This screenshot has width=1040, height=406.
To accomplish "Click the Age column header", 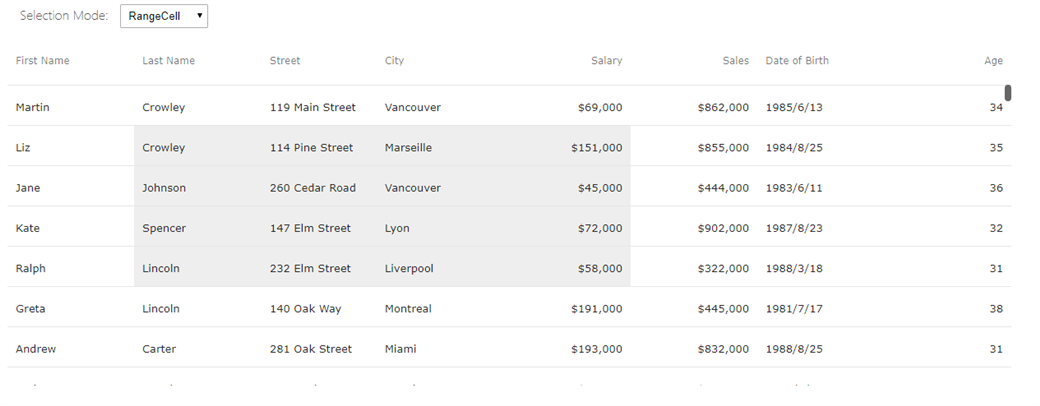I will (993, 60).
